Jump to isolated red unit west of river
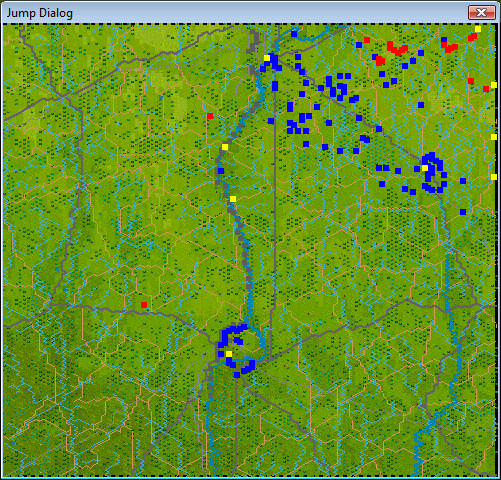 point(210,116)
